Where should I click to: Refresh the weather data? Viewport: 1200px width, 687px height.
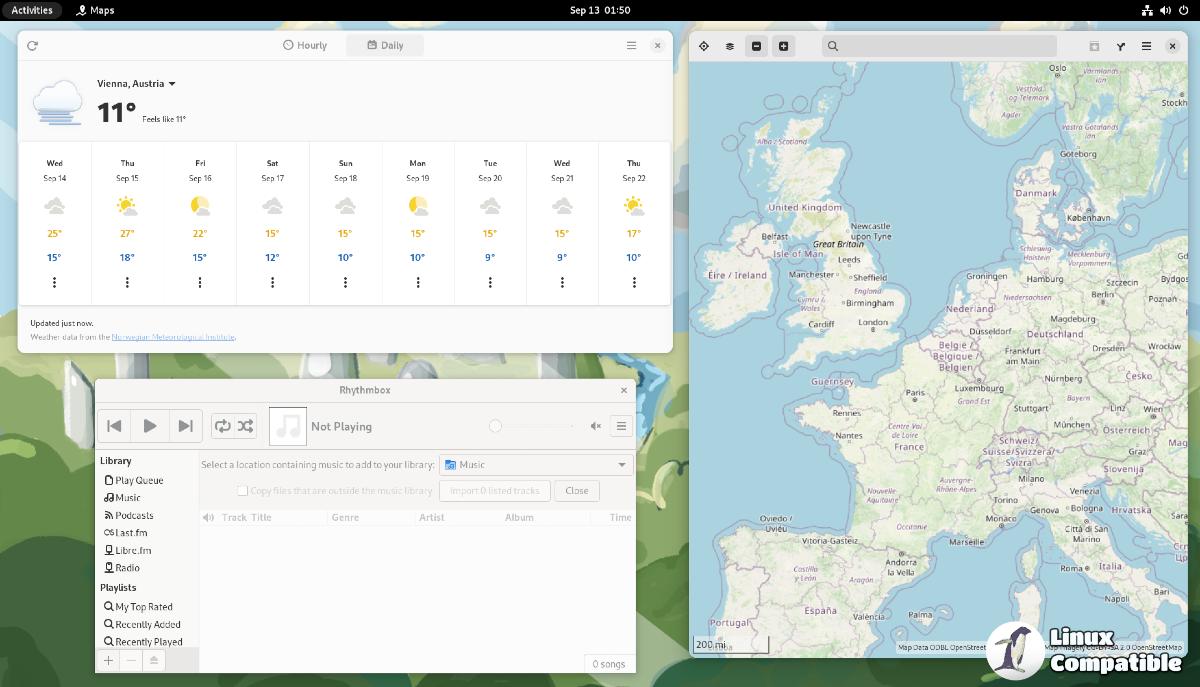click(x=33, y=46)
